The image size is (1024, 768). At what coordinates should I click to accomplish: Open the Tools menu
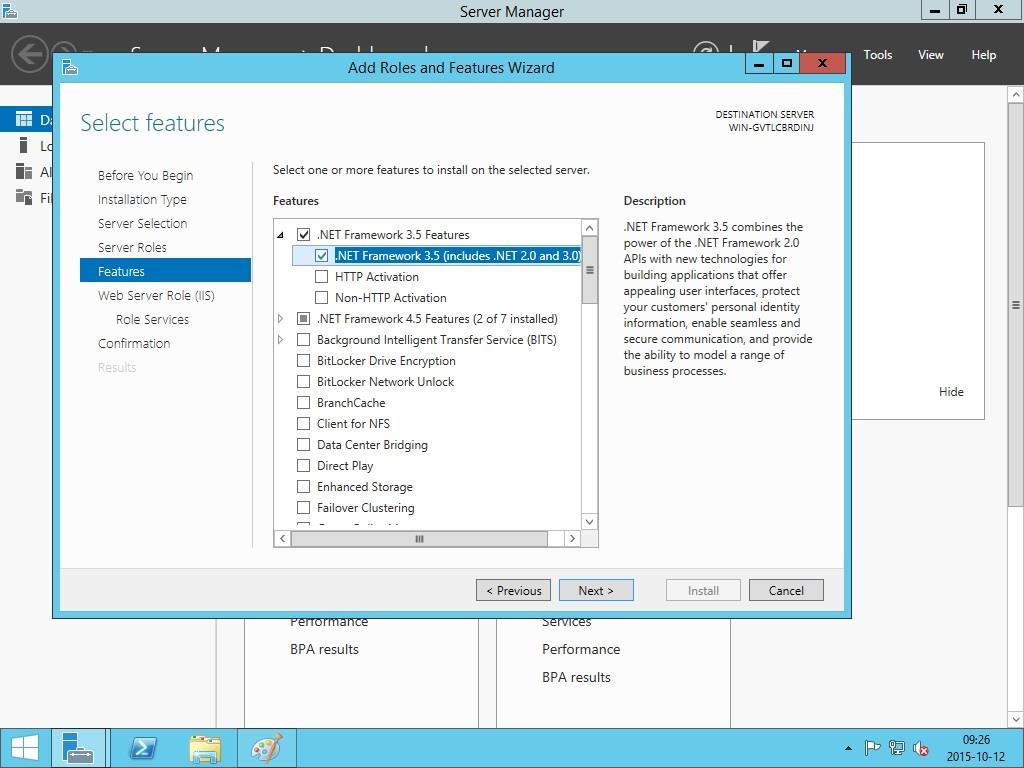pyautogui.click(x=878, y=55)
